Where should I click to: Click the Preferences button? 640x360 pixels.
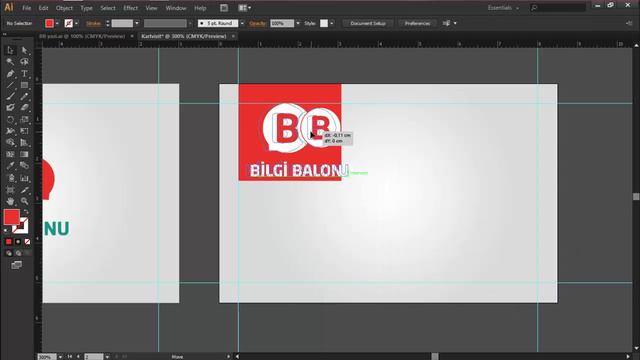point(417,23)
